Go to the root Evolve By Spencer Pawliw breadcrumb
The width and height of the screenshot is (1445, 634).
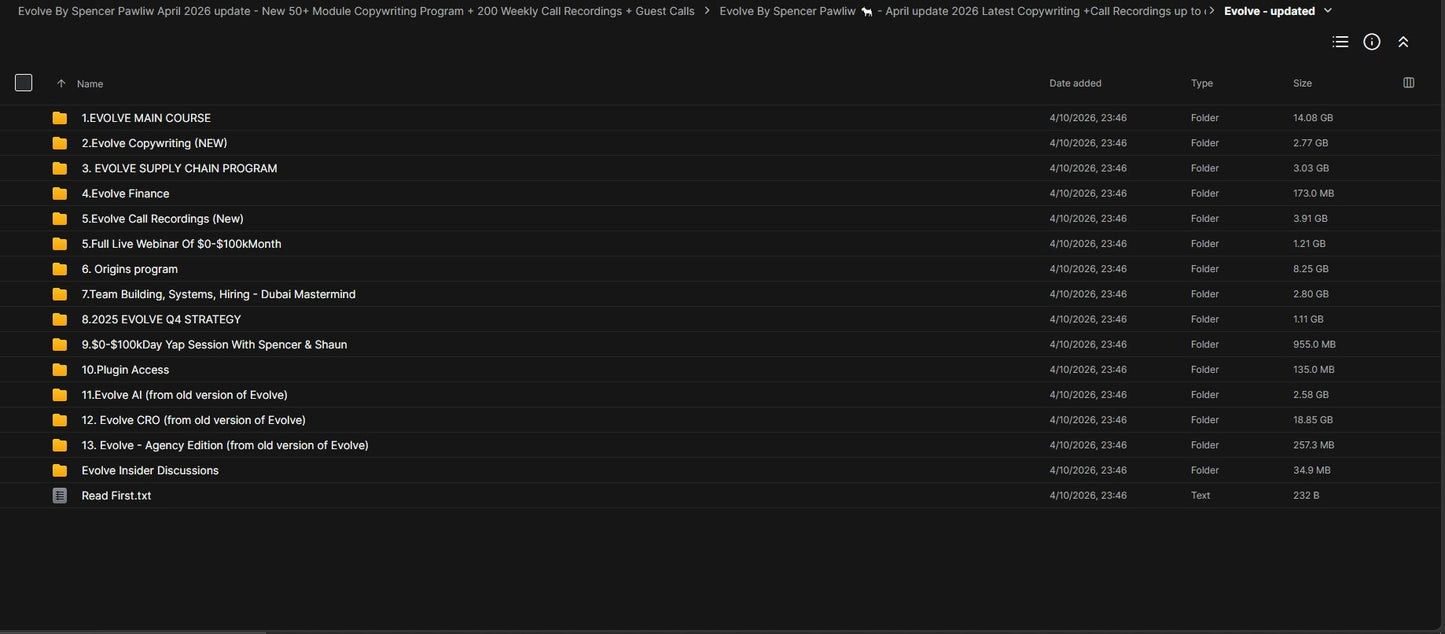[x=356, y=11]
